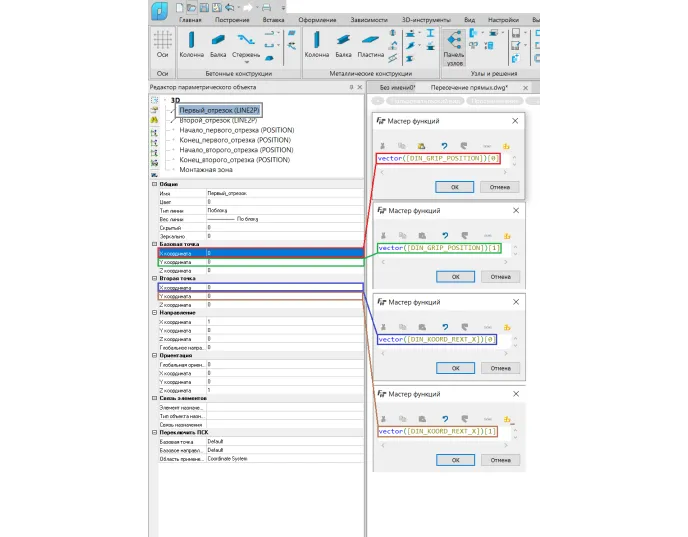The height and width of the screenshot is (537, 688).
Task: Confirm OK in KOORD_REXT_X [0] dialog
Action: click(x=455, y=368)
